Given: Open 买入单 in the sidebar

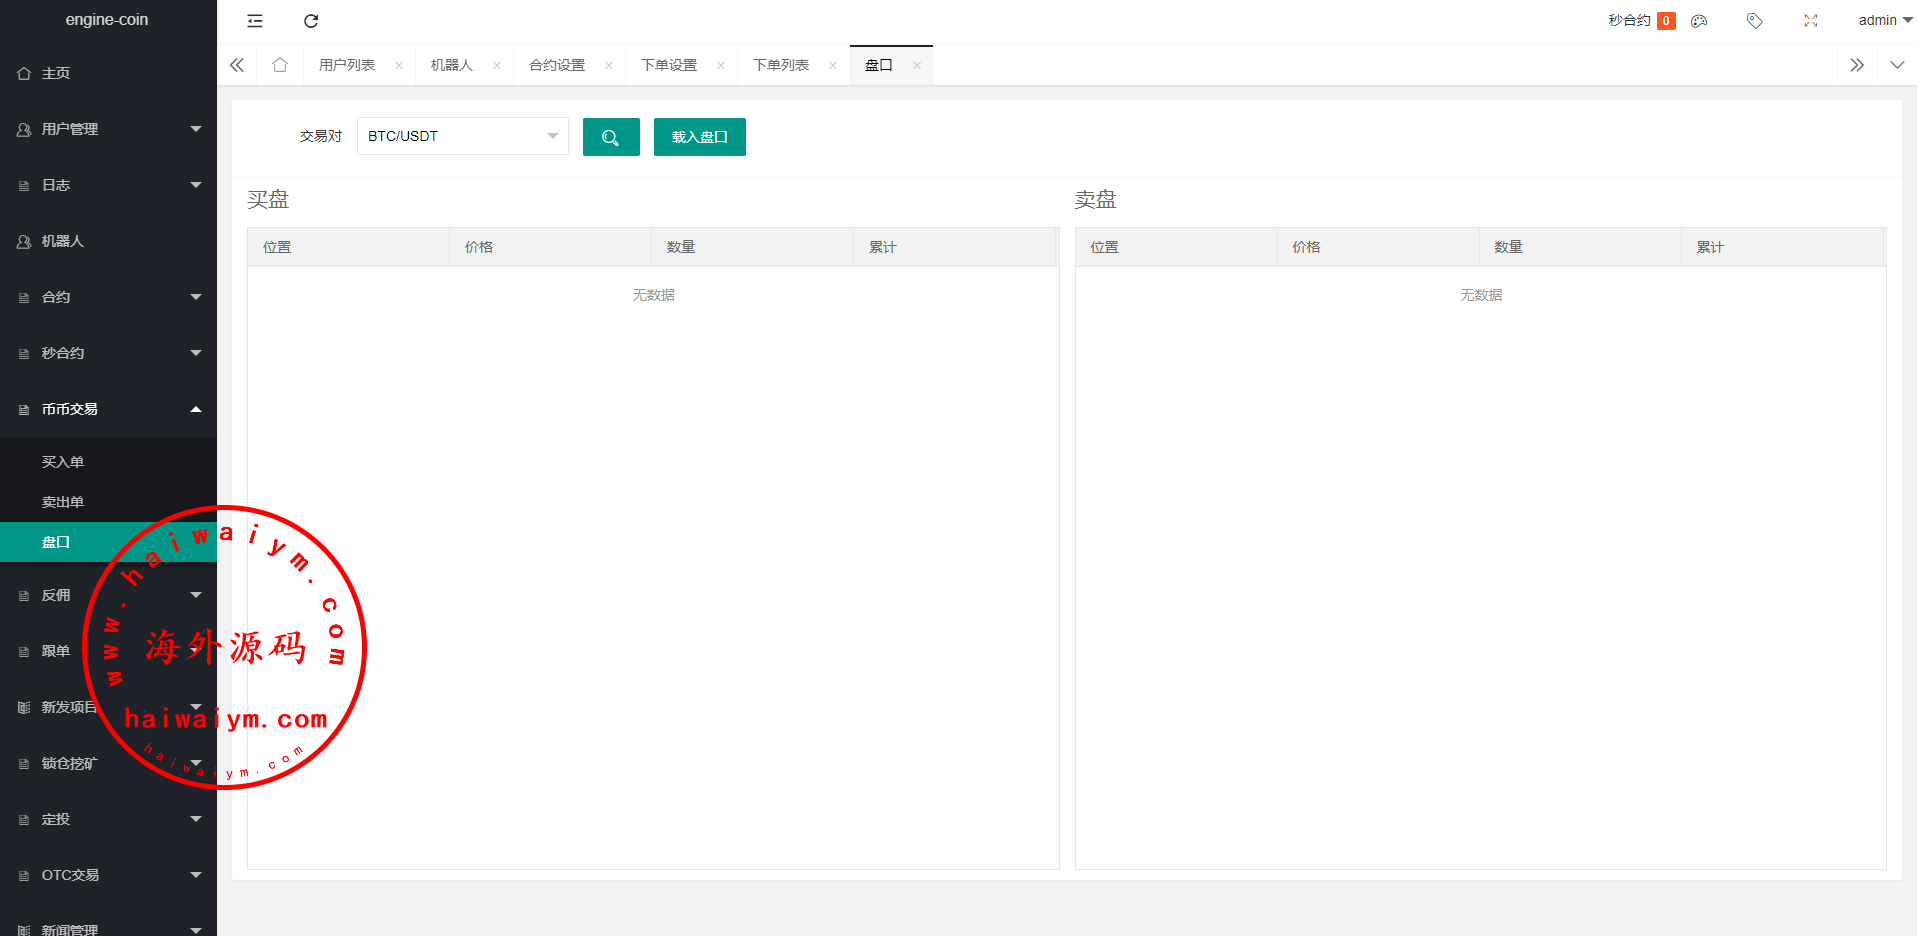Looking at the screenshot, I should click(63, 462).
